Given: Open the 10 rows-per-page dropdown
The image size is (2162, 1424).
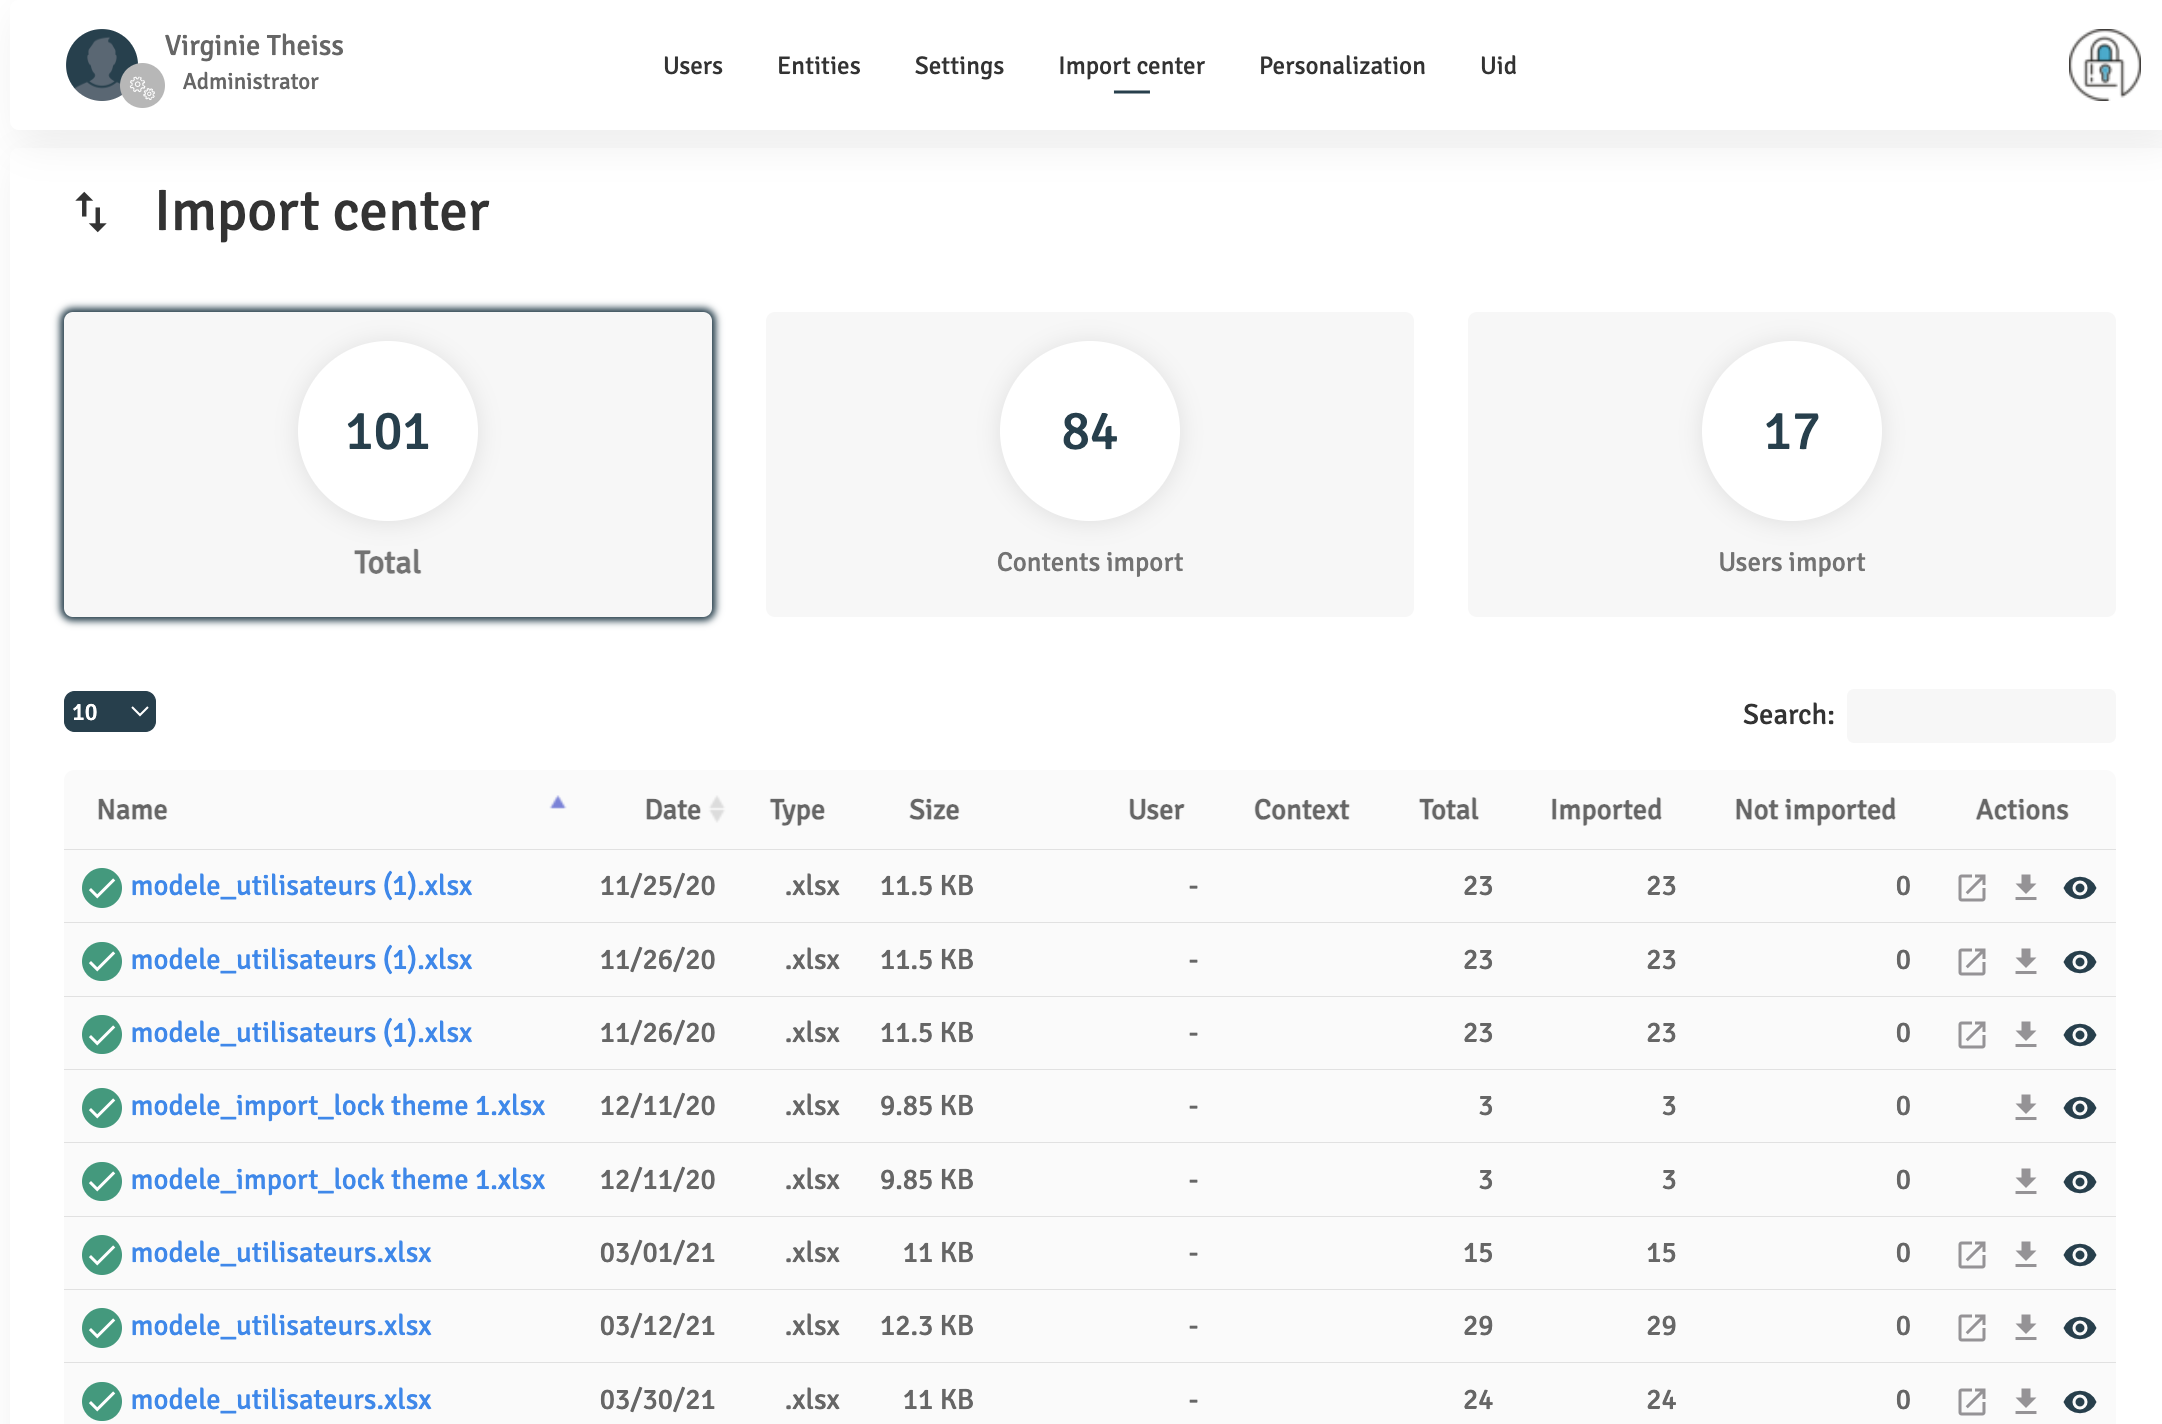Looking at the screenshot, I should pyautogui.click(x=109, y=712).
